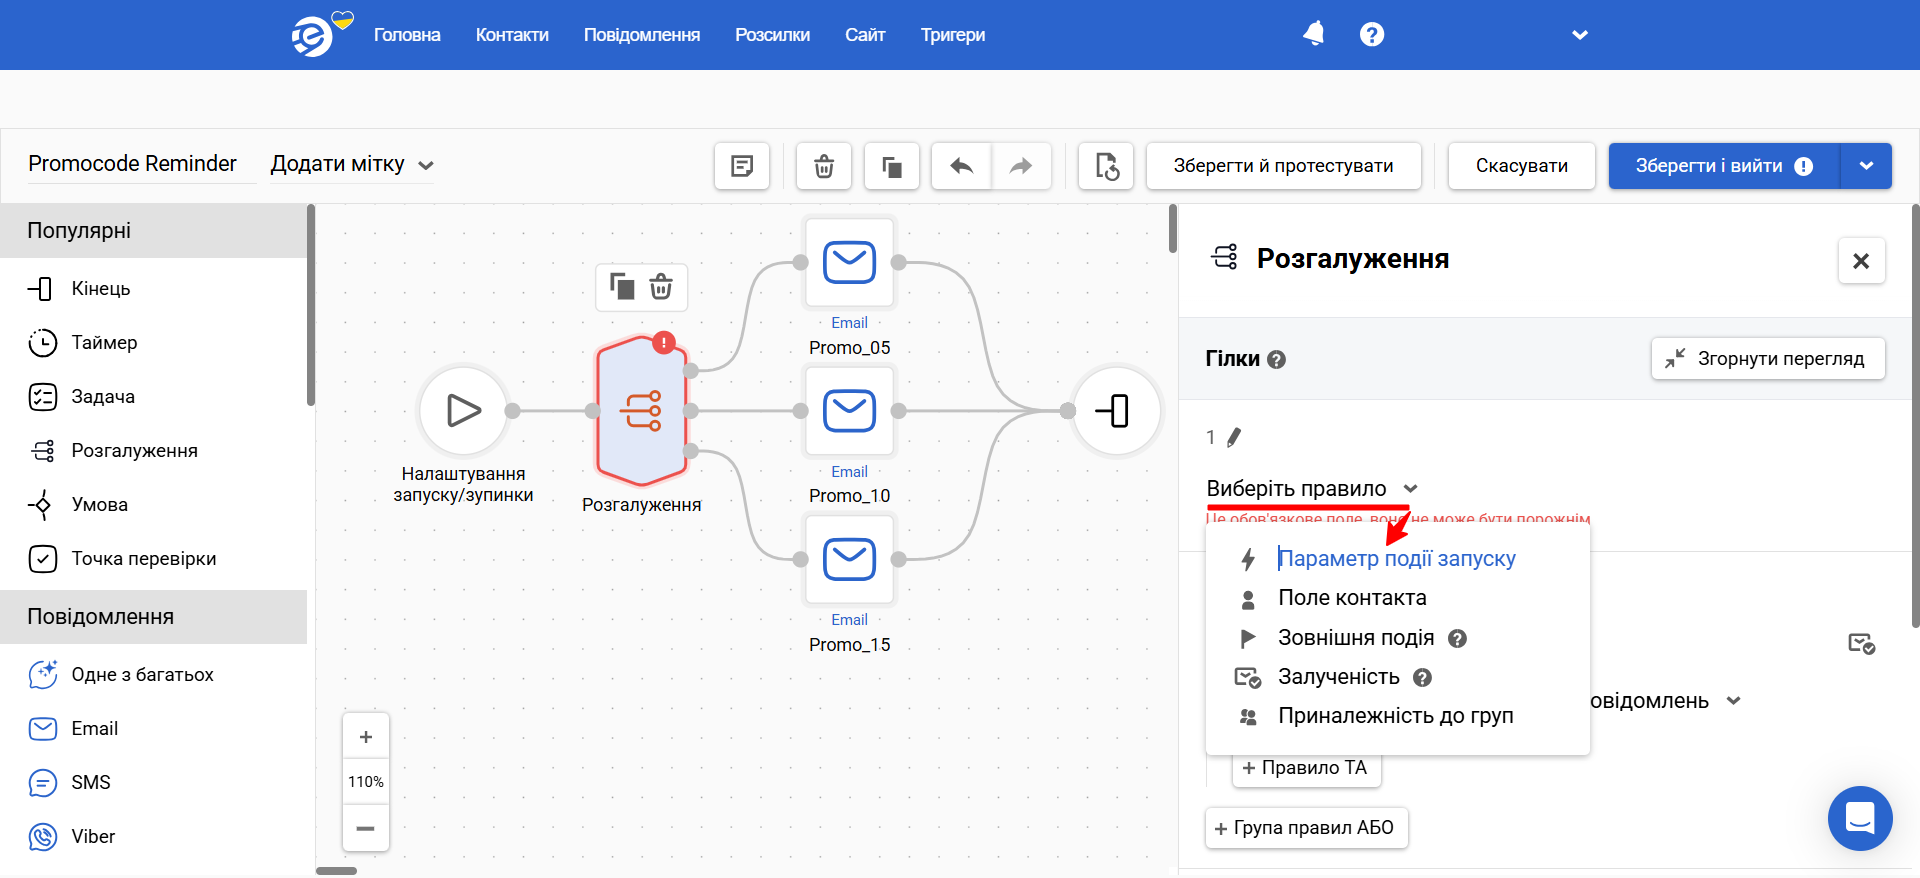Select the Promo_15 email block
The image size is (1920, 878).
tap(850, 558)
